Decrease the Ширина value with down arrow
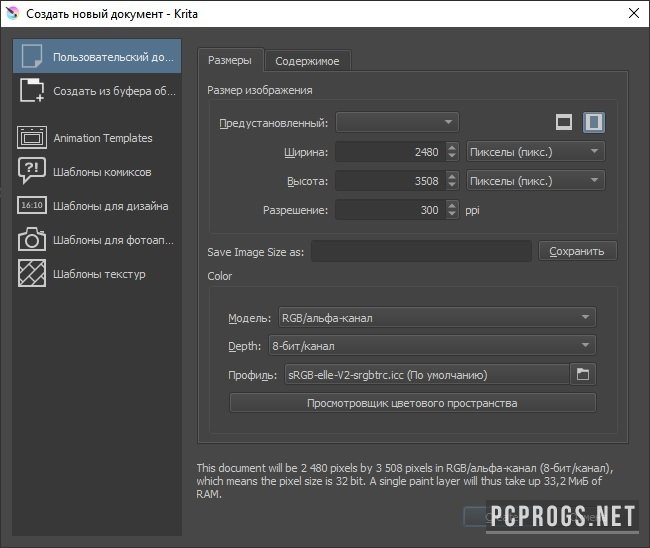This screenshot has width=650, height=548. coord(452,156)
